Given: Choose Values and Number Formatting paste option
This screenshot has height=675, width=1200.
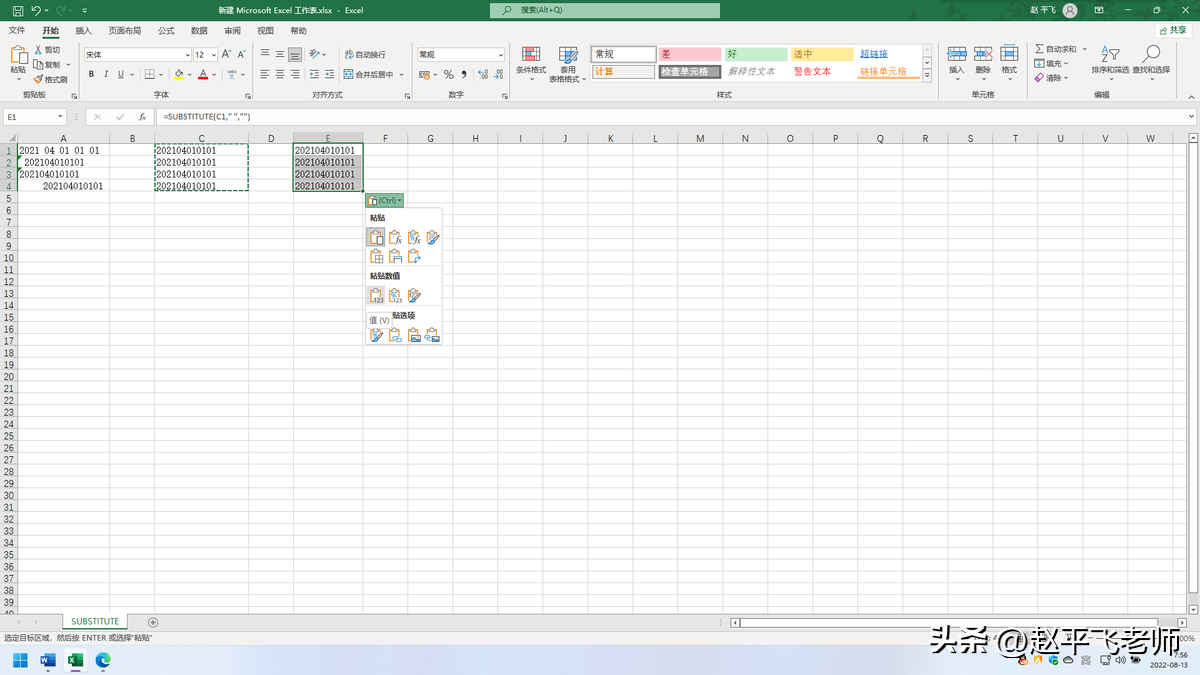Looking at the screenshot, I should [395, 295].
